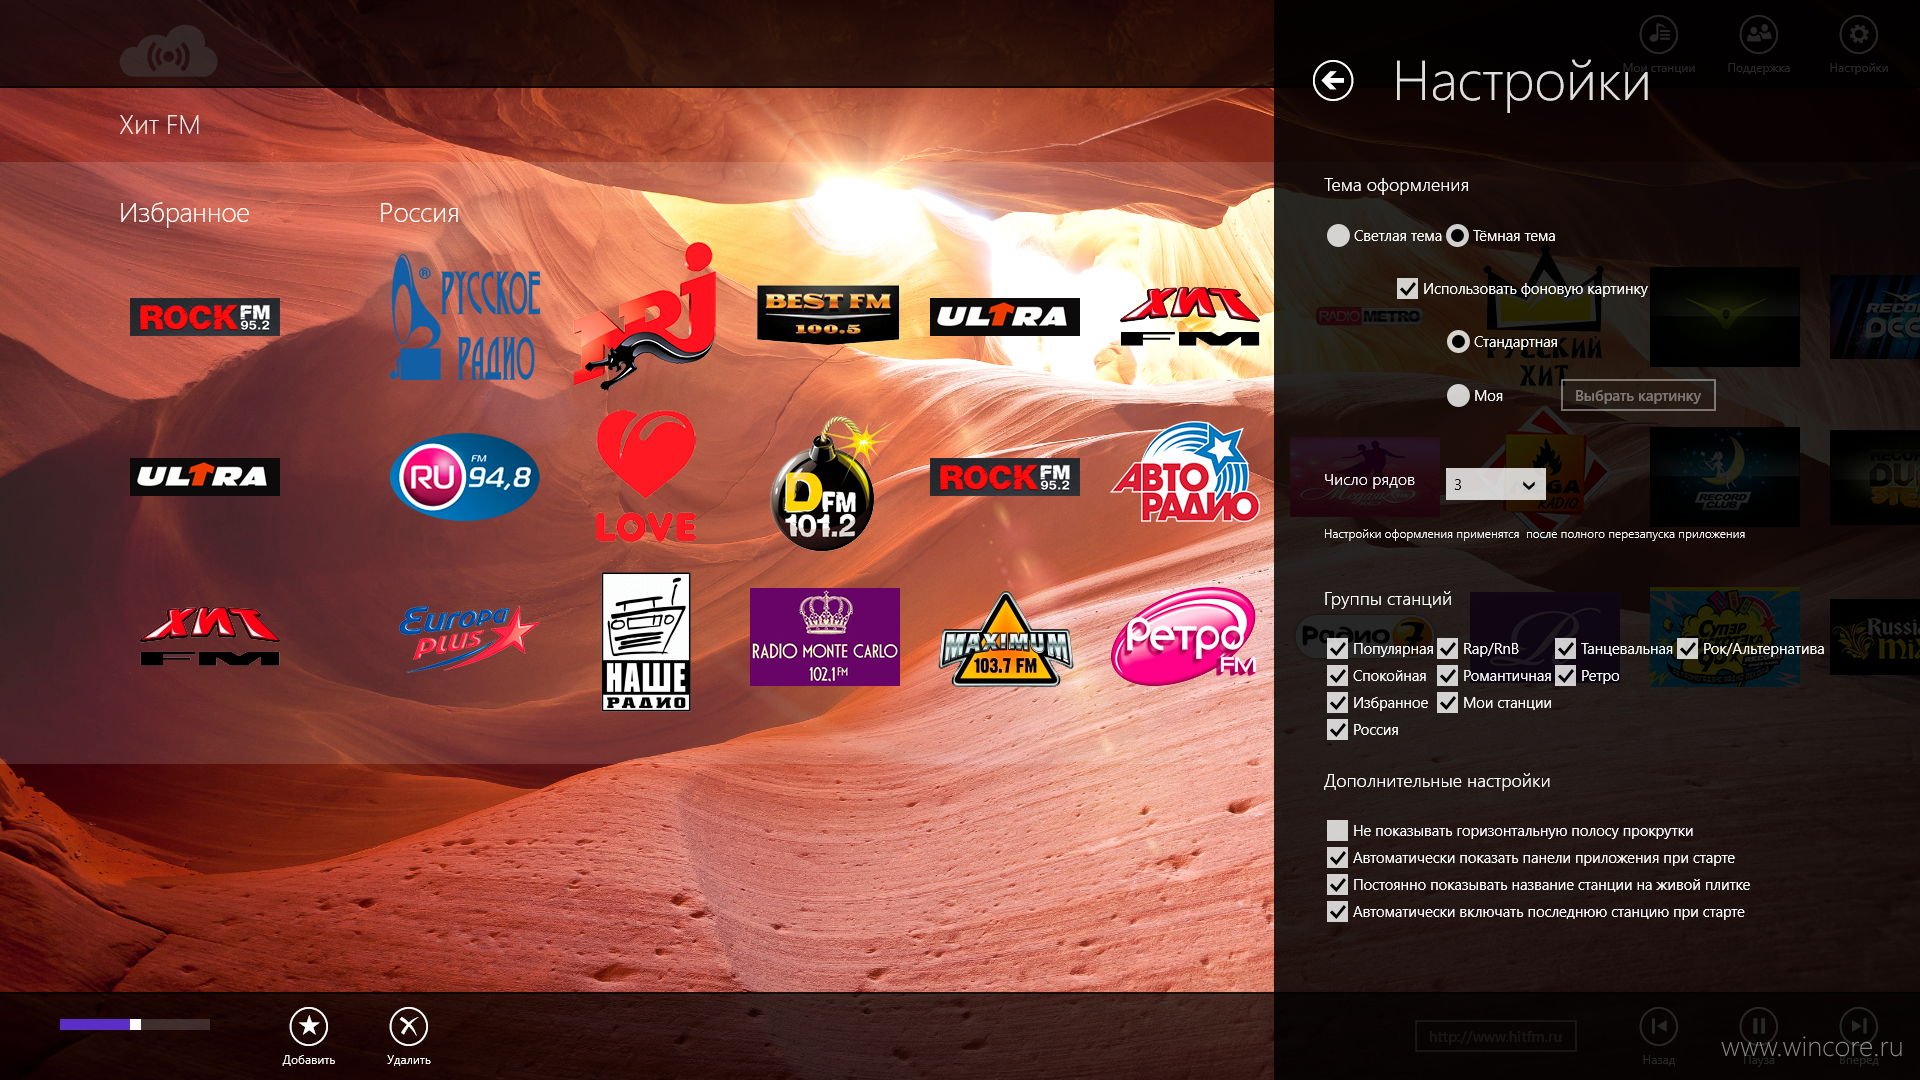Screen dimensions: 1920x1080
Task: Click the Россия group heading
Action: [x=419, y=213]
